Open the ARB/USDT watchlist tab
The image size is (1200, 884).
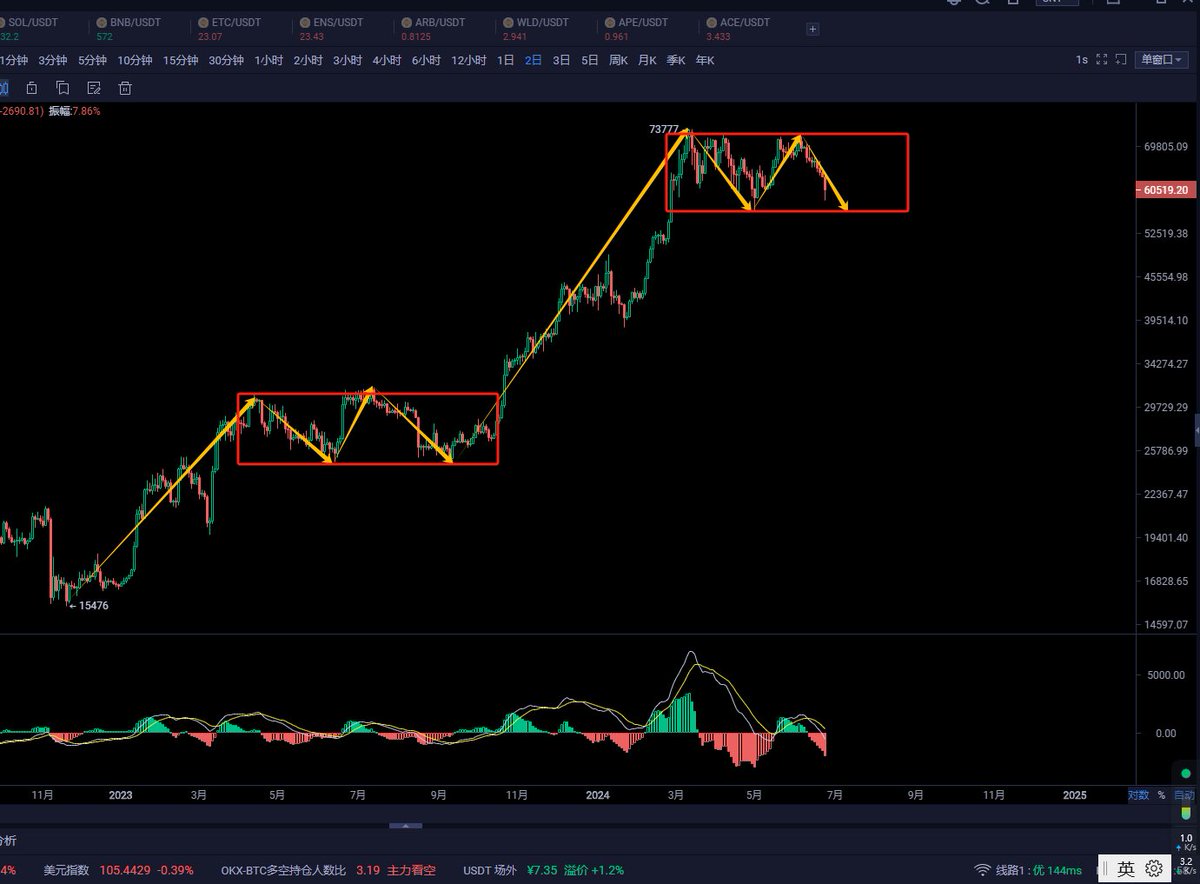(x=433, y=28)
